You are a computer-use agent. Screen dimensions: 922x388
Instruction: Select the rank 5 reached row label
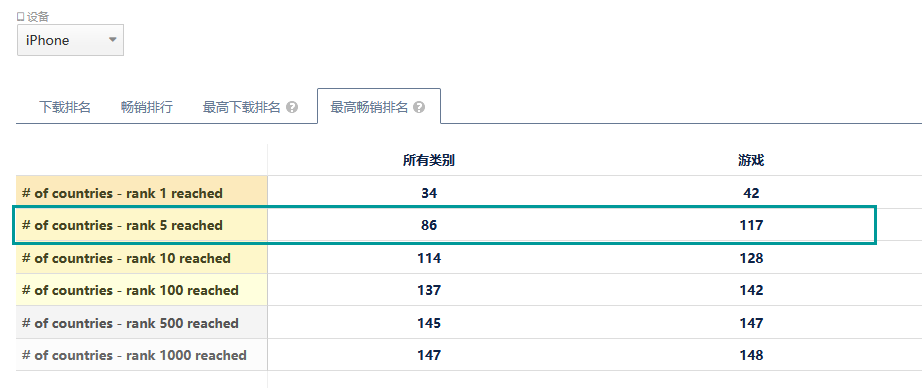pyautogui.click(x=122, y=225)
